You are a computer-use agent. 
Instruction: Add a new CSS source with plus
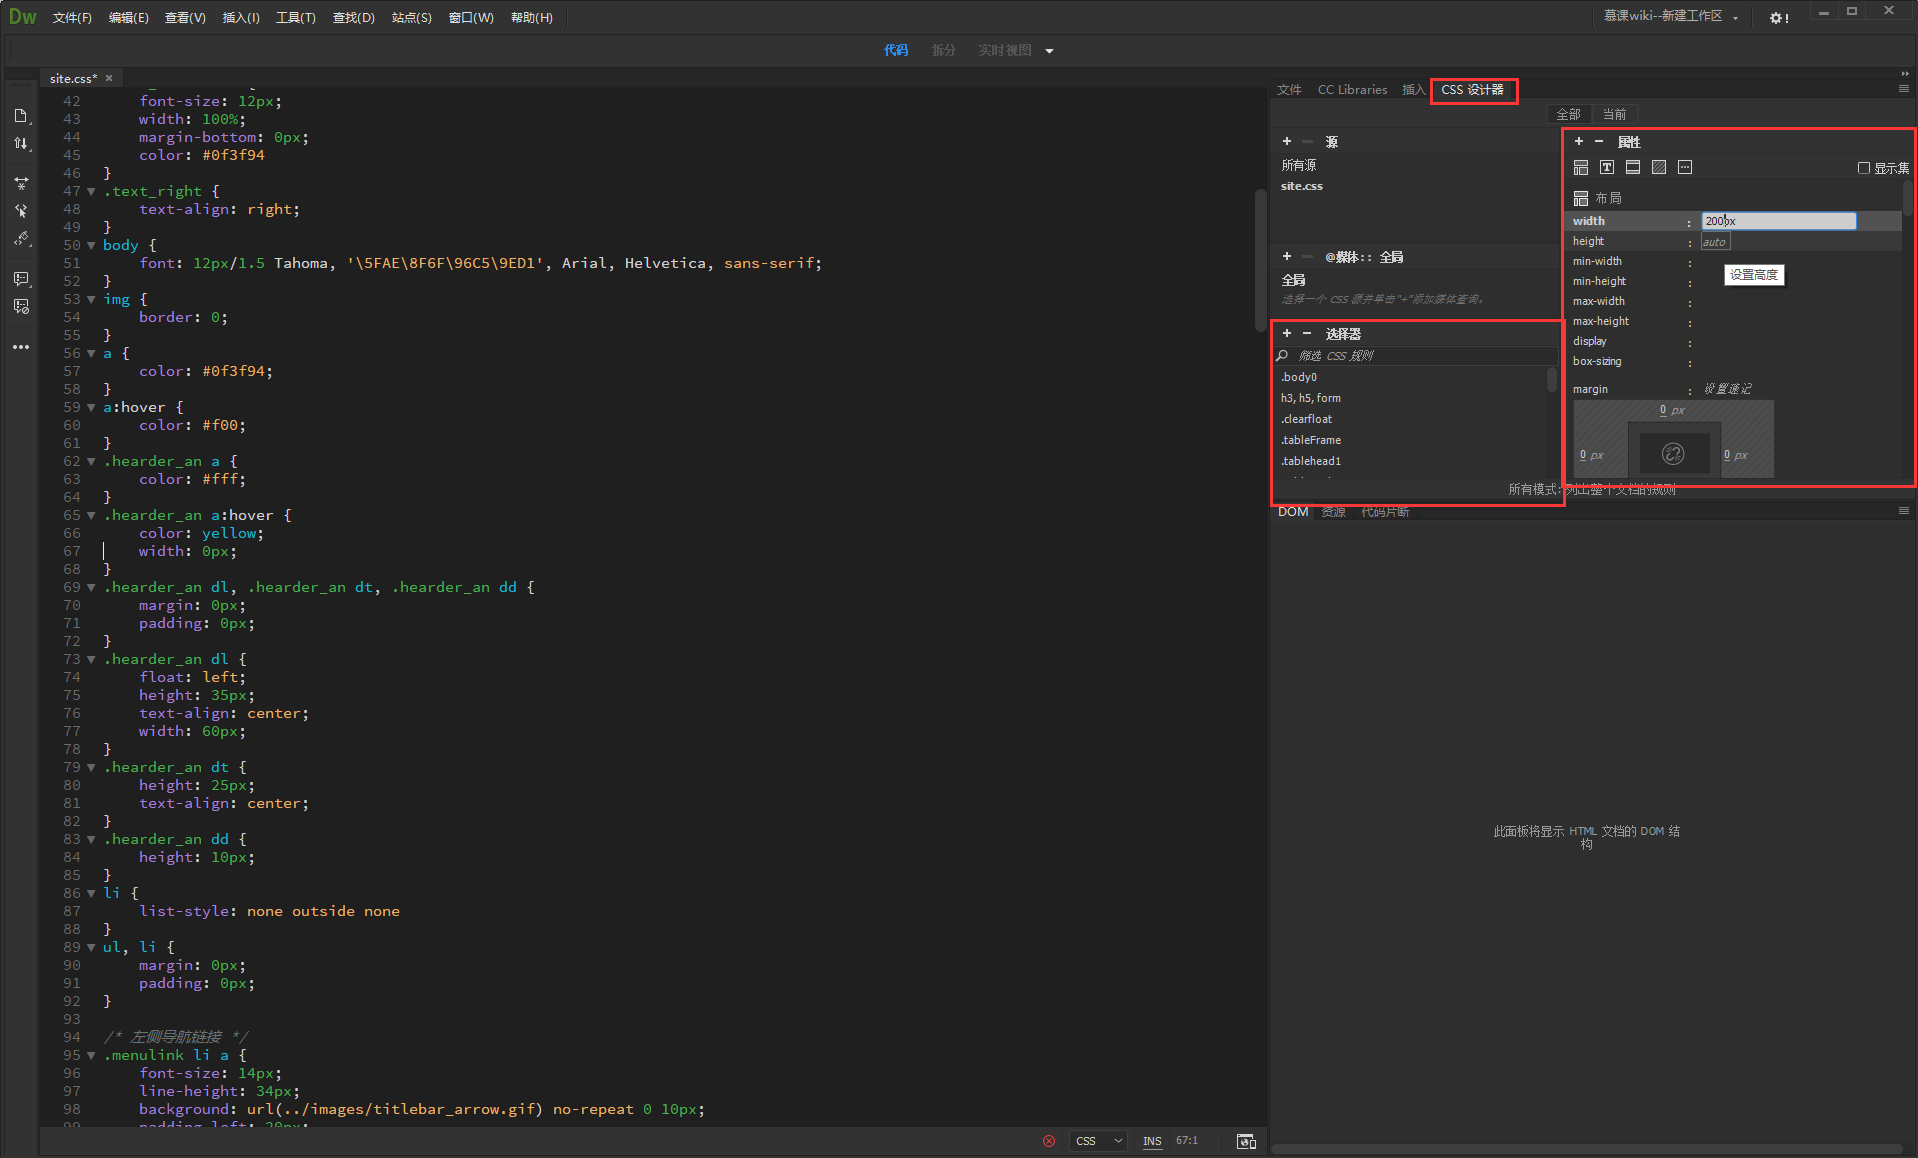pyautogui.click(x=1287, y=142)
